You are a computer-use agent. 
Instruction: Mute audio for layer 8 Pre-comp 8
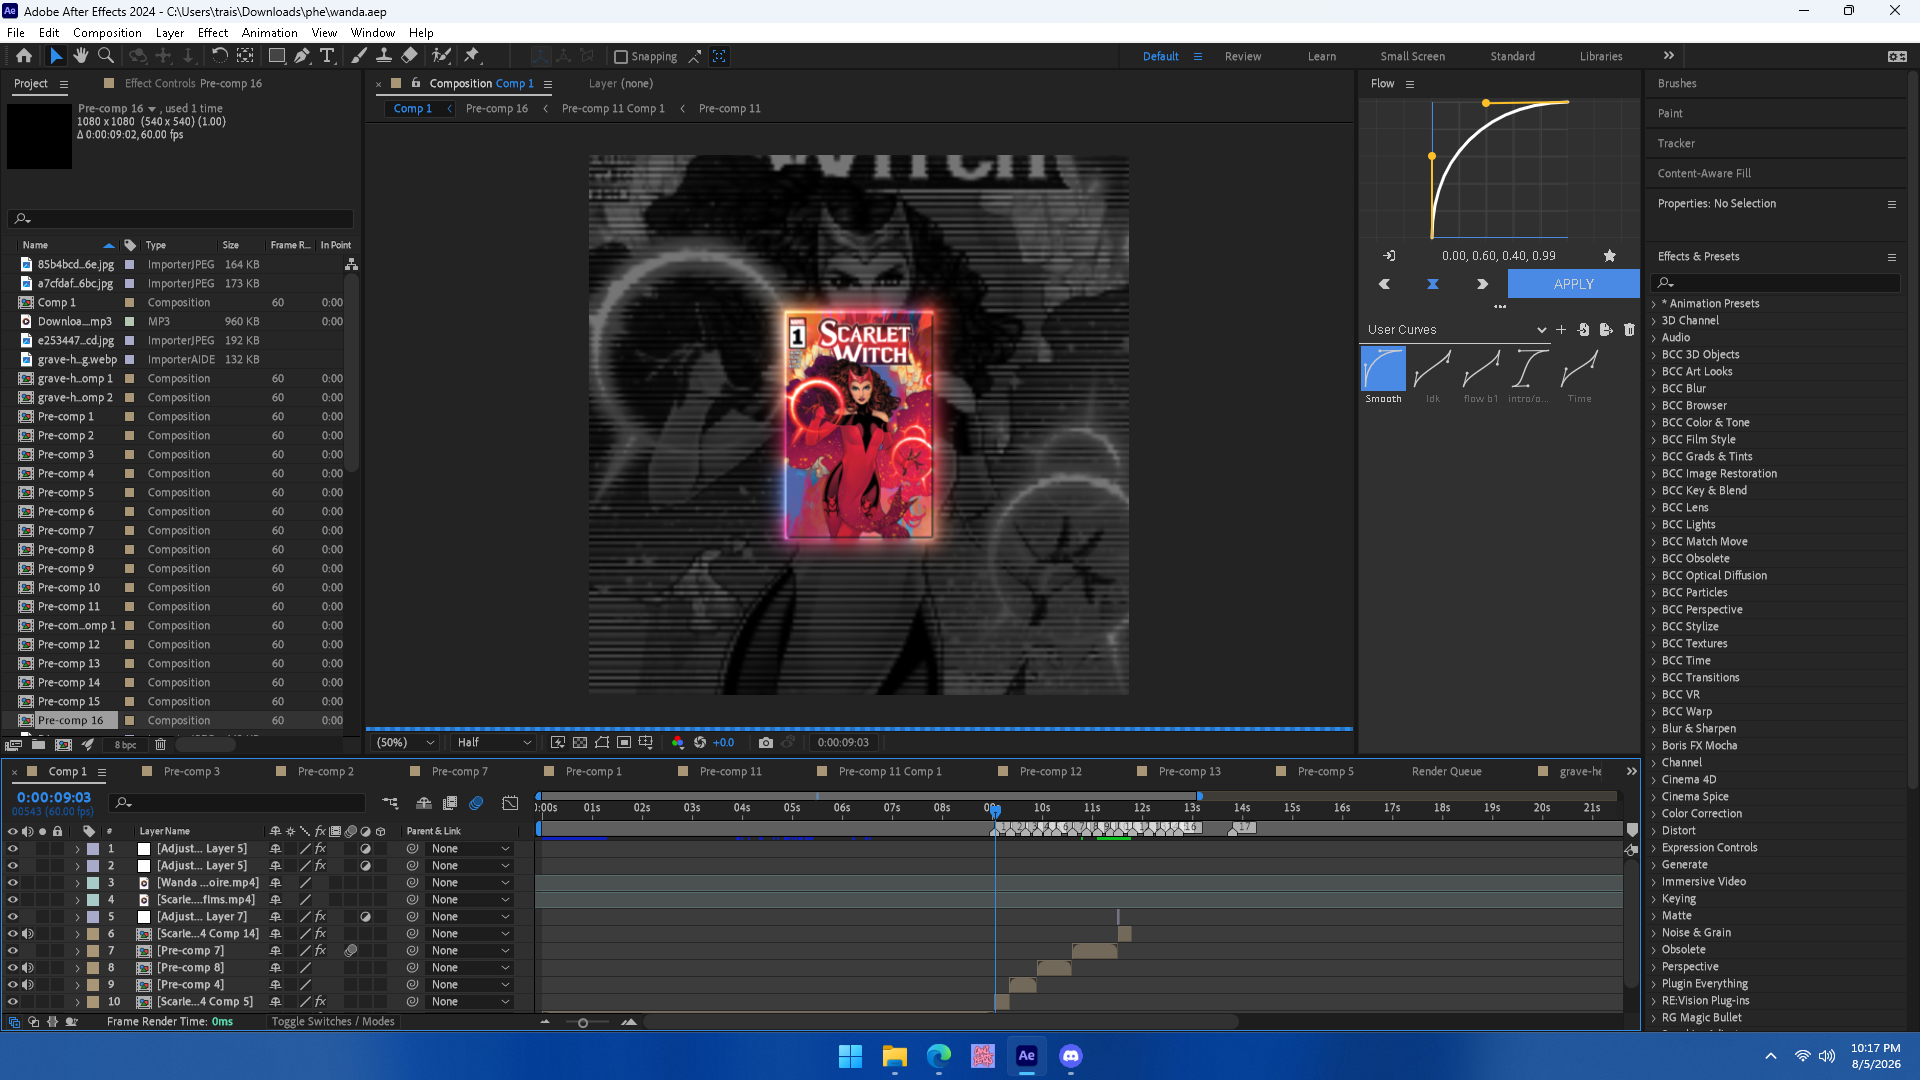(28, 968)
